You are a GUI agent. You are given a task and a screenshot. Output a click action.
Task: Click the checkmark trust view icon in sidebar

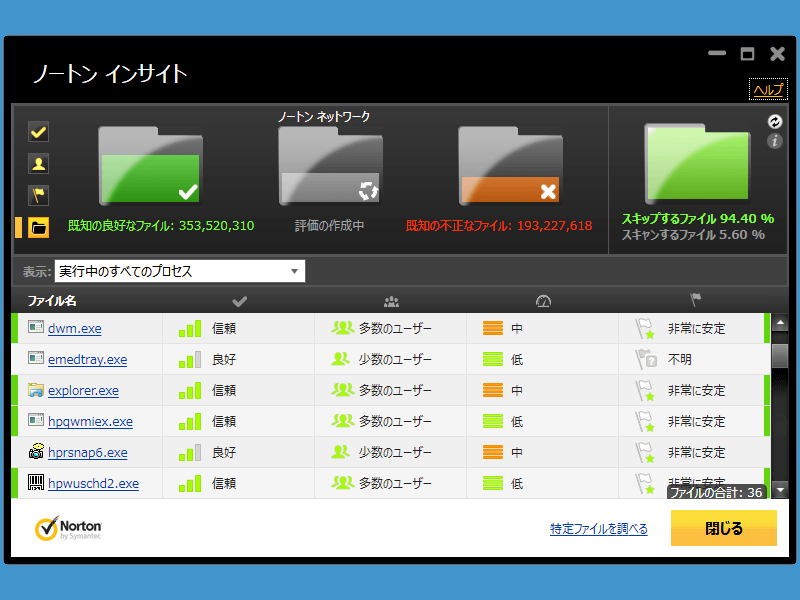[x=38, y=132]
